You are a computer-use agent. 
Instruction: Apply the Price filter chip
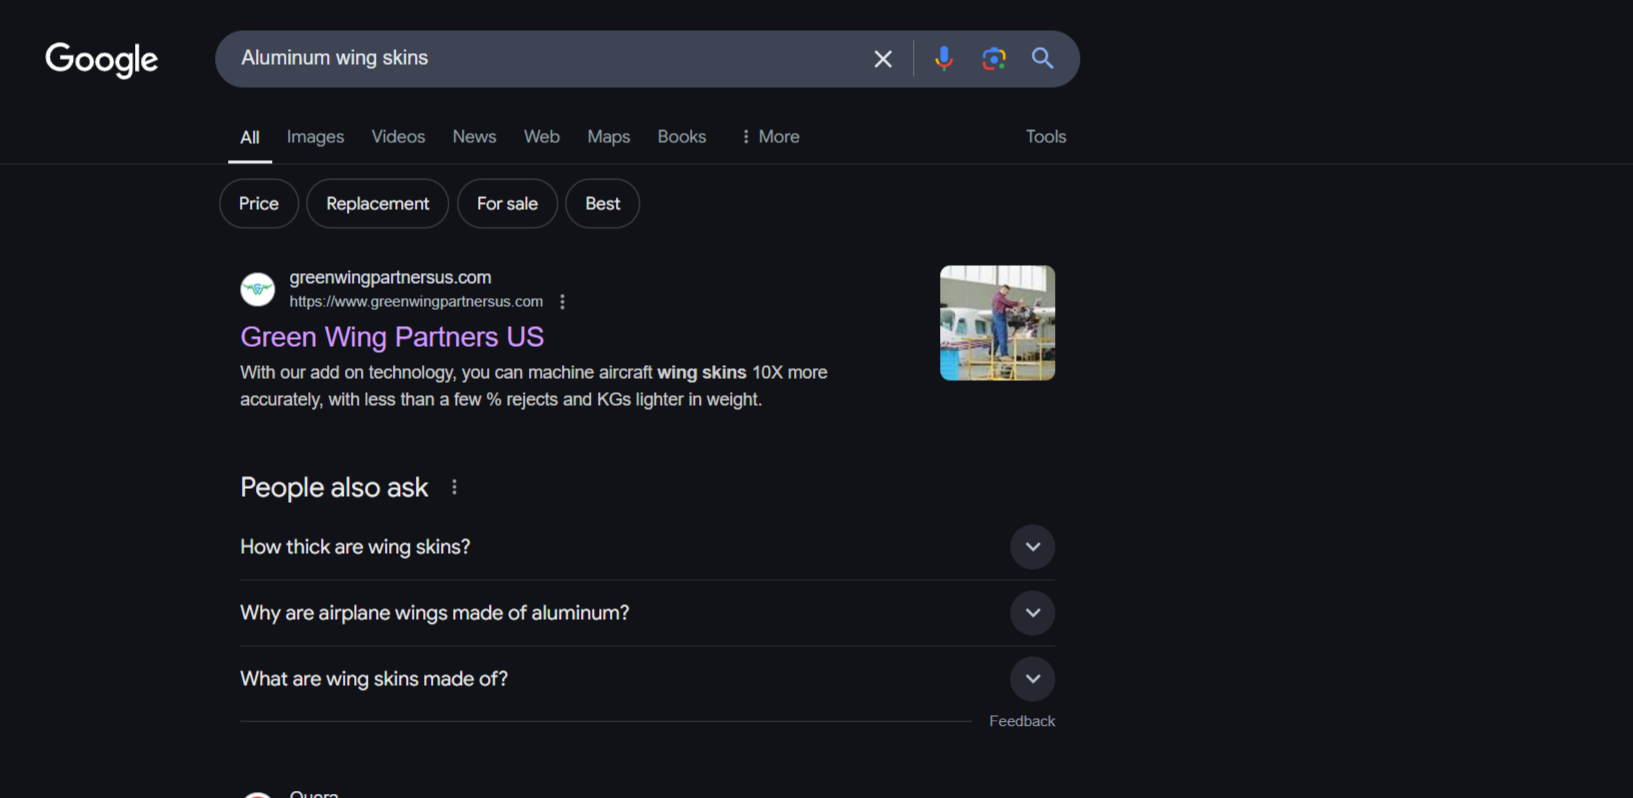[x=259, y=204]
